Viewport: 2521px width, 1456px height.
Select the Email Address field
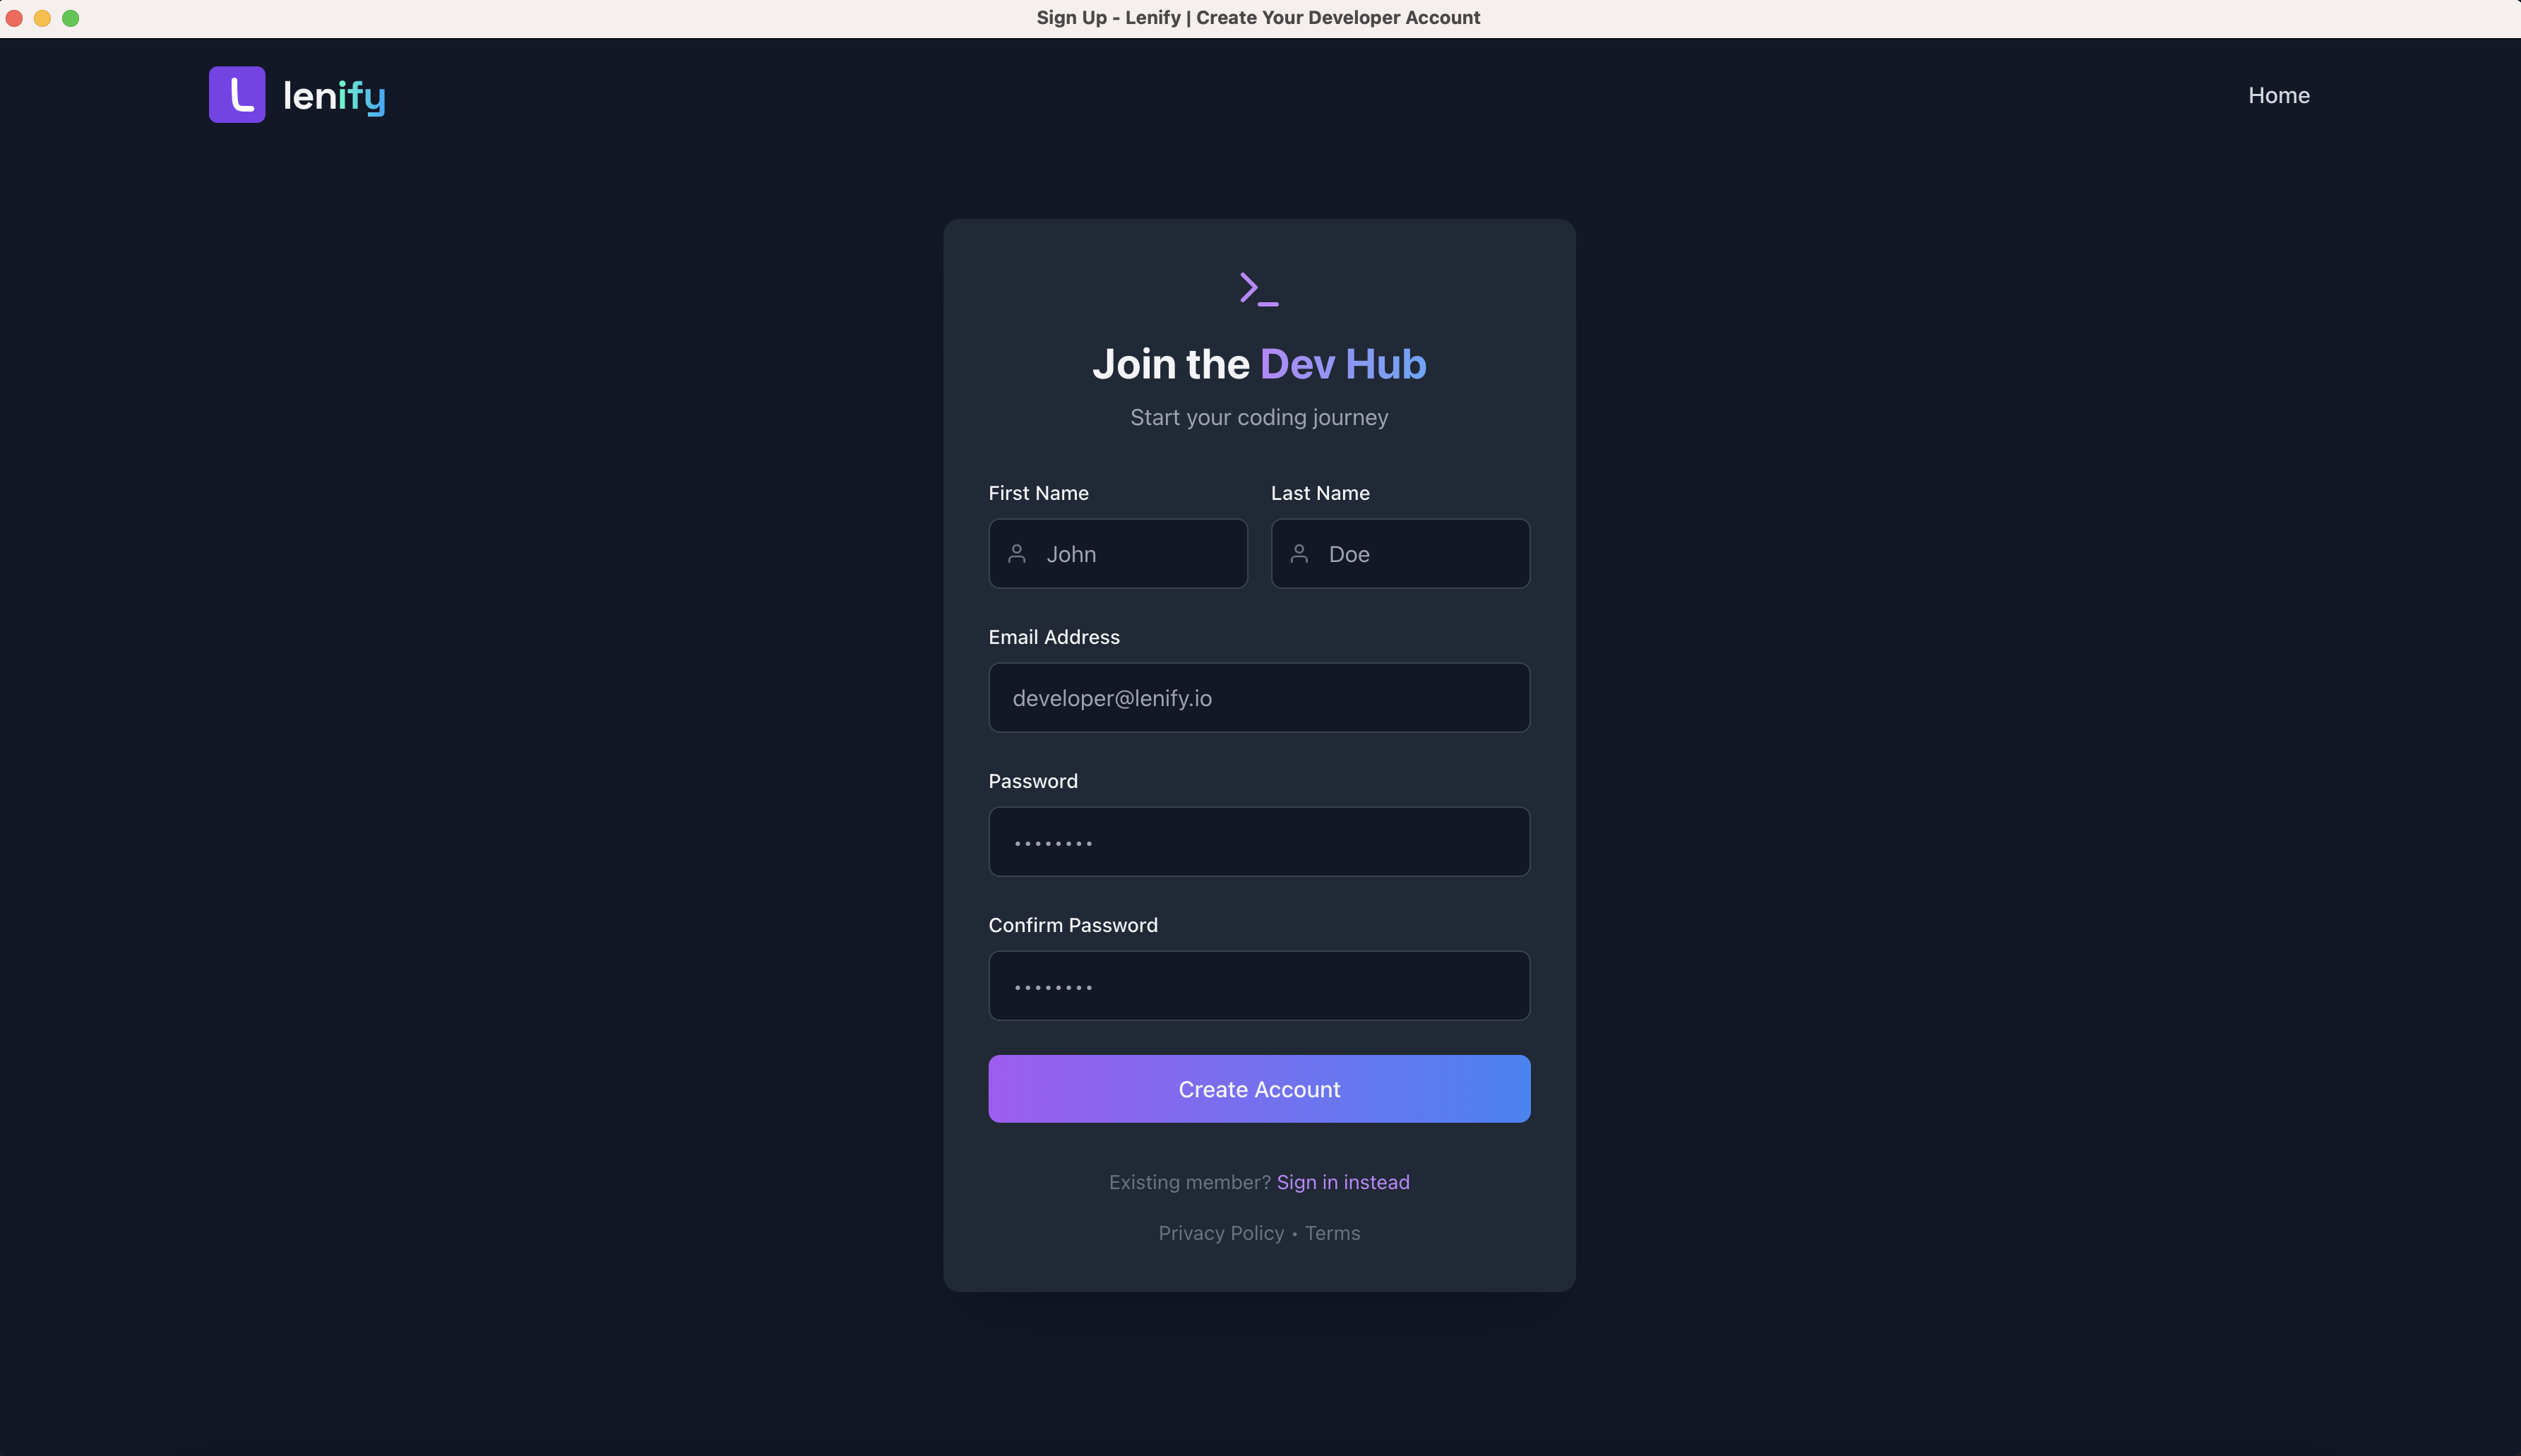tap(1258, 697)
